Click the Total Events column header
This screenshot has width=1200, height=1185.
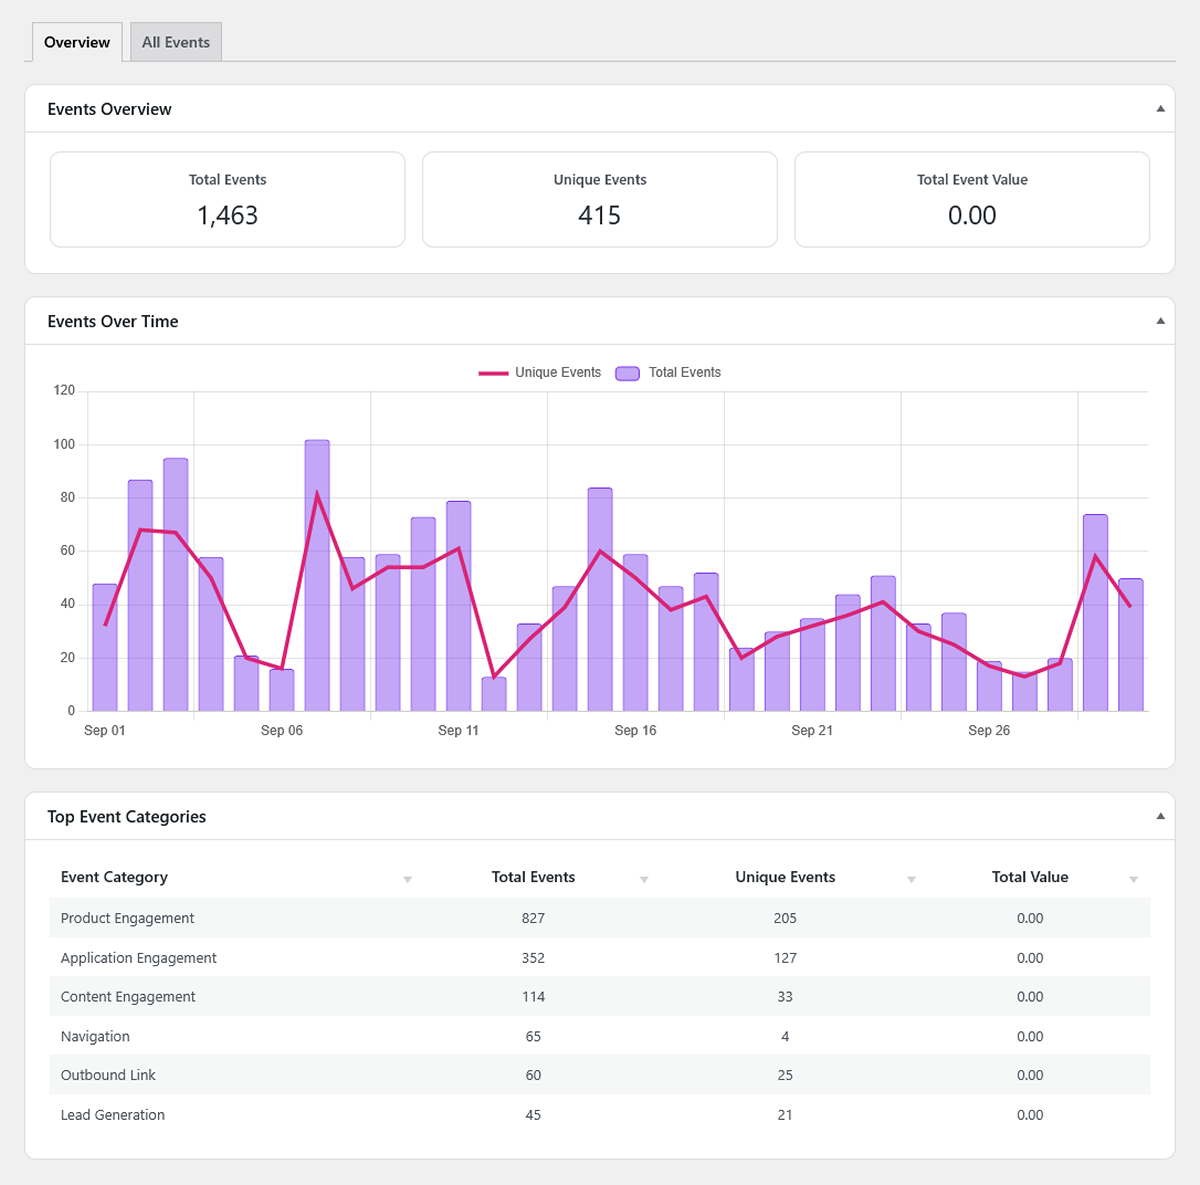click(x=533, y=877)
